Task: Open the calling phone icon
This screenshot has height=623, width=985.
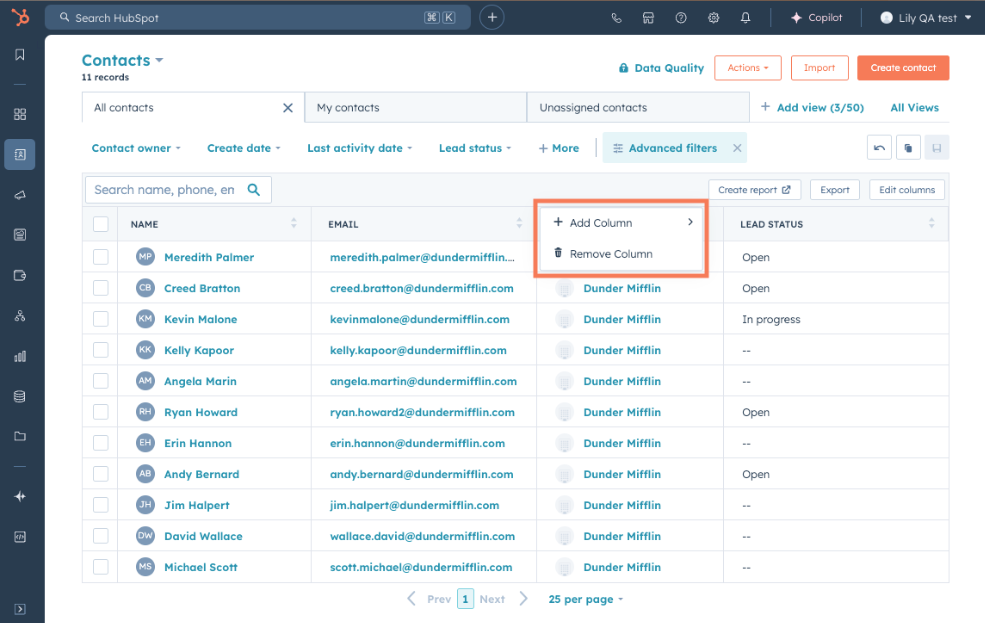Action: [x=616, y=18]
